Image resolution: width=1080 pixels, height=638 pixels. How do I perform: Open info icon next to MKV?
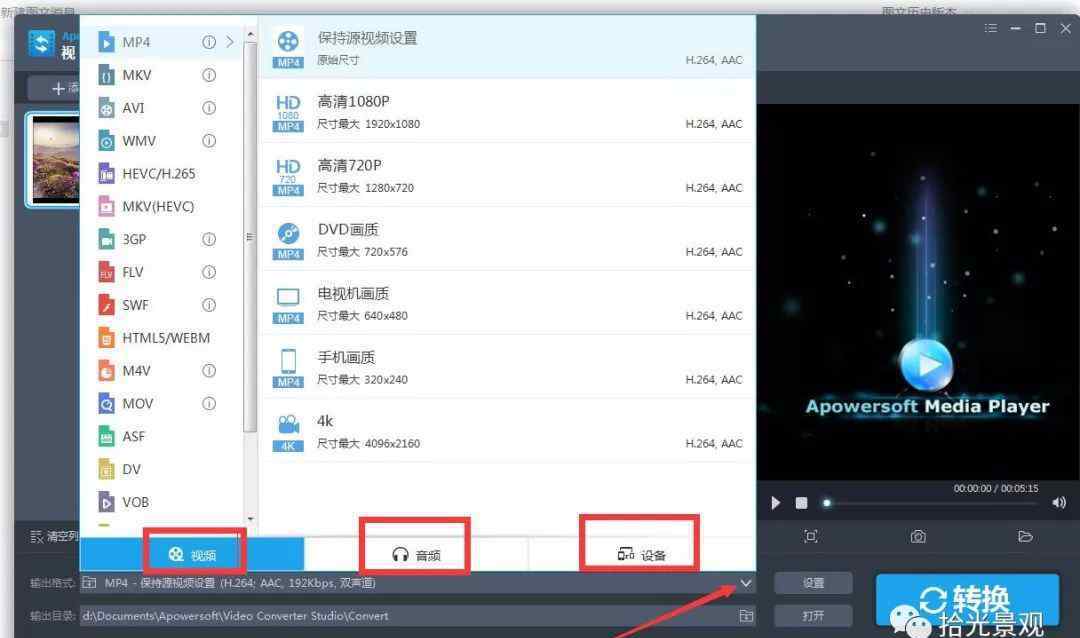(209, 75)
